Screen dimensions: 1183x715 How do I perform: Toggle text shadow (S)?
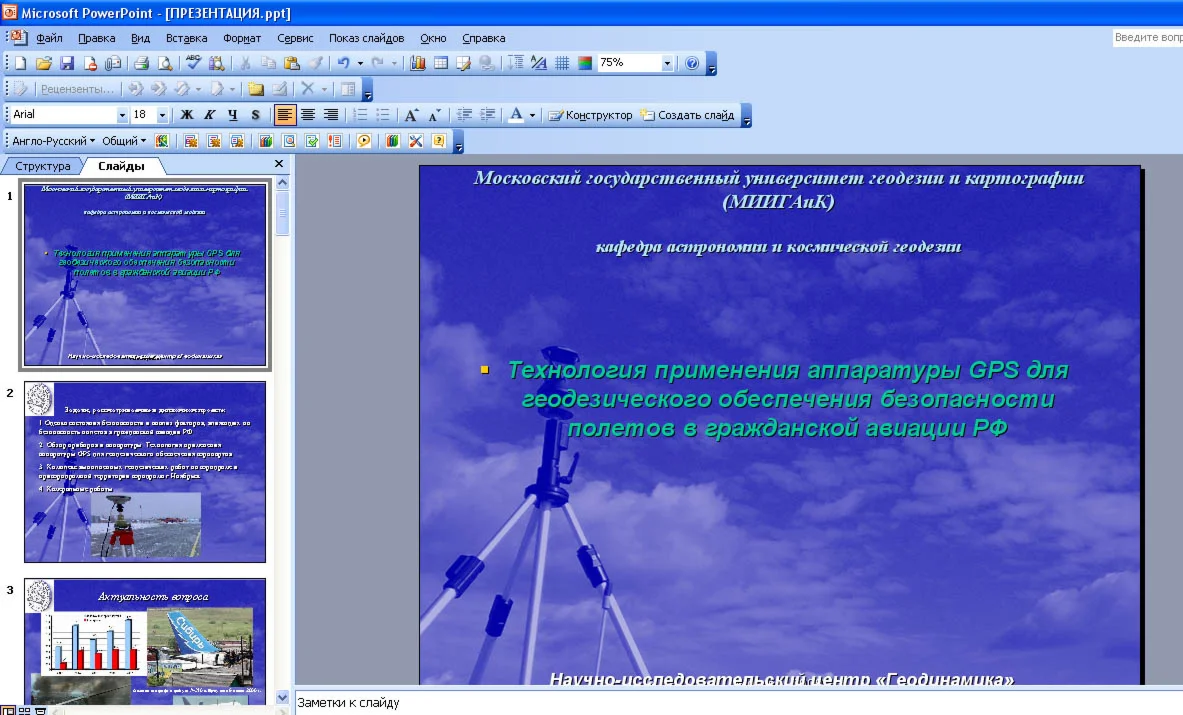point(255,115)
